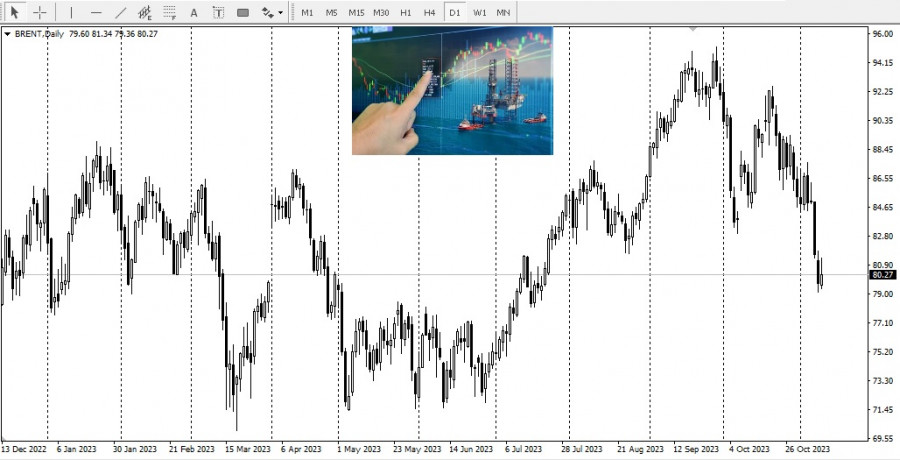Switch to M30 timeframe
The height and width of the screenshot is (460, 900).
coord(381,12)
